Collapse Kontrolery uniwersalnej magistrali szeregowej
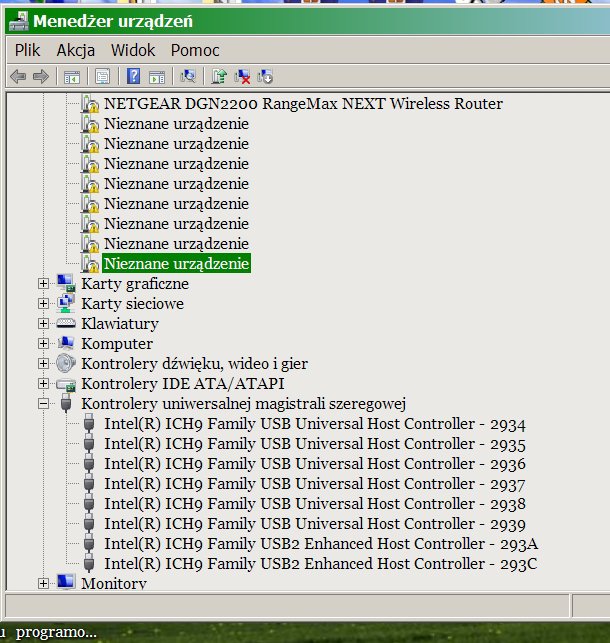The image size is (610, 643). (43, 404)
